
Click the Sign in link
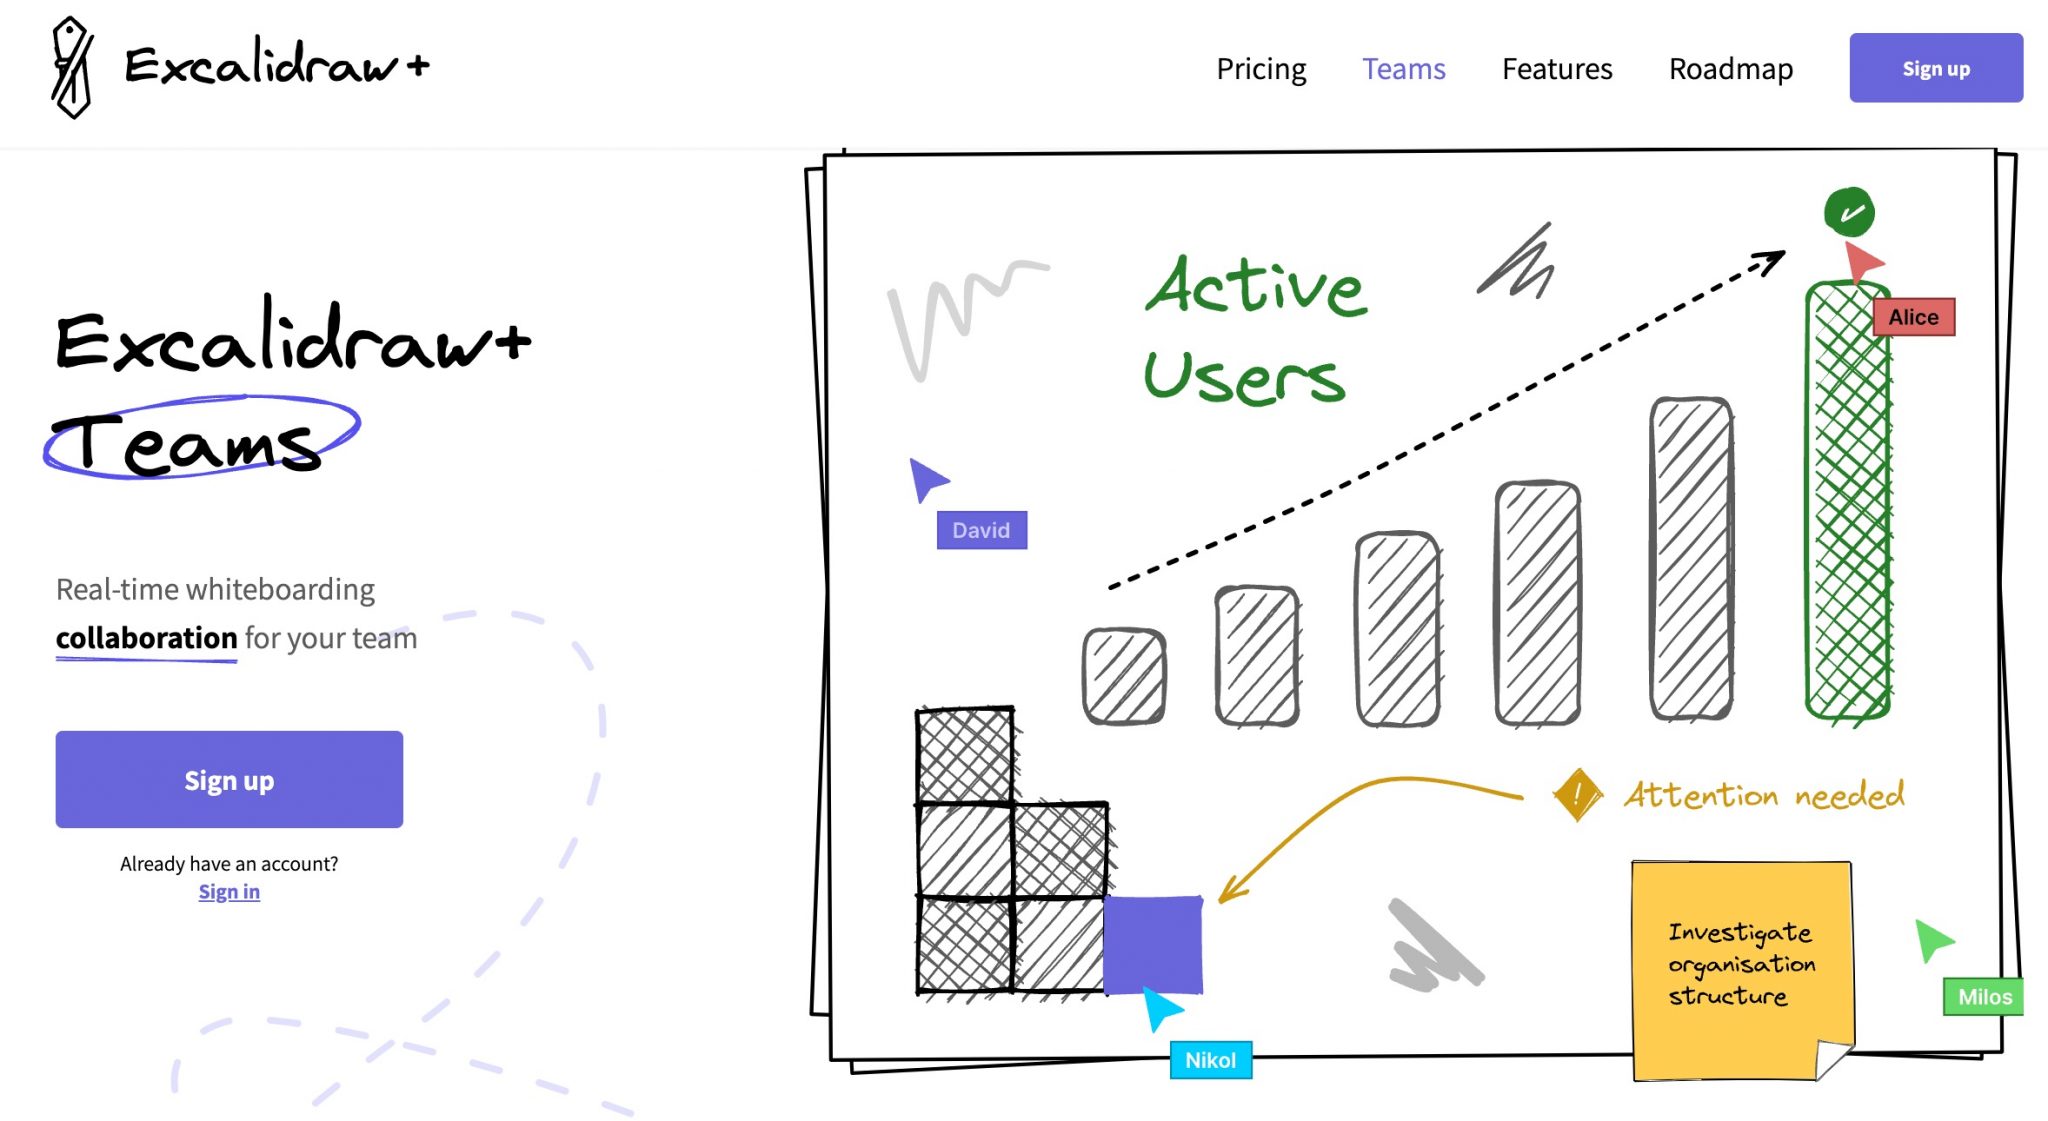pos(229,890)
